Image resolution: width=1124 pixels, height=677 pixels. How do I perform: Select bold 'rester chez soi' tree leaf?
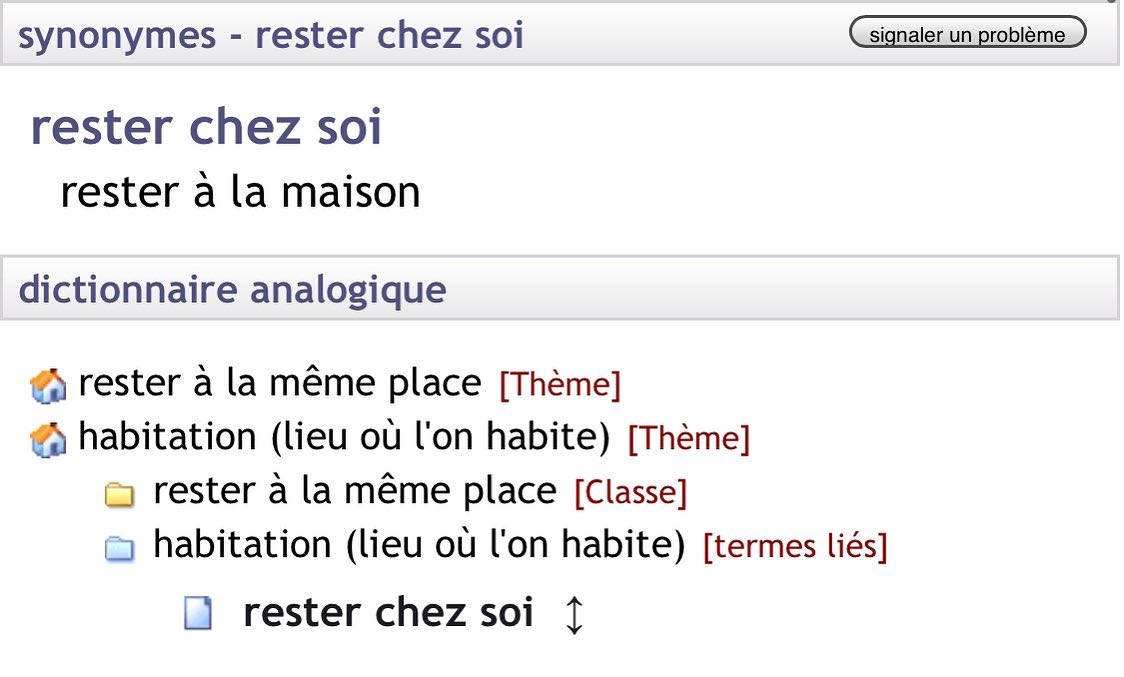pyautogui.click(x=389, y=612)
